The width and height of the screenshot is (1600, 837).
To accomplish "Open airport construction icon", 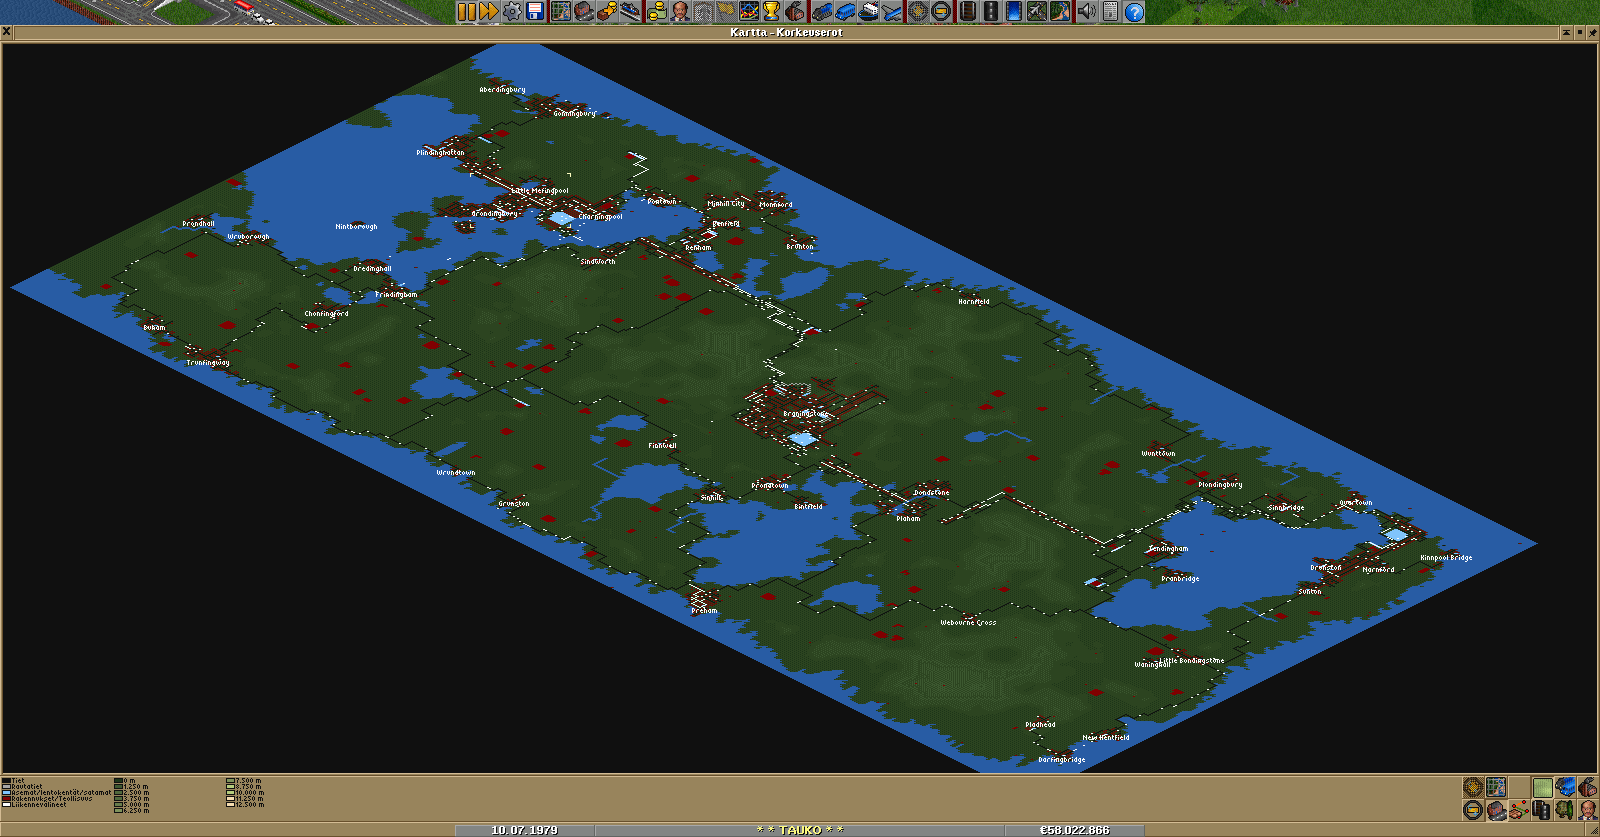I will [1036, 12].
